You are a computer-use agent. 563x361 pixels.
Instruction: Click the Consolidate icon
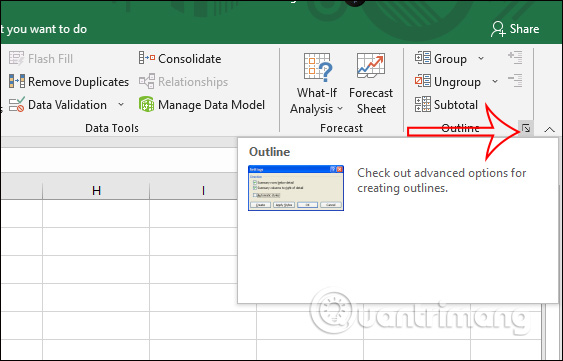click(x=146, y=58)
